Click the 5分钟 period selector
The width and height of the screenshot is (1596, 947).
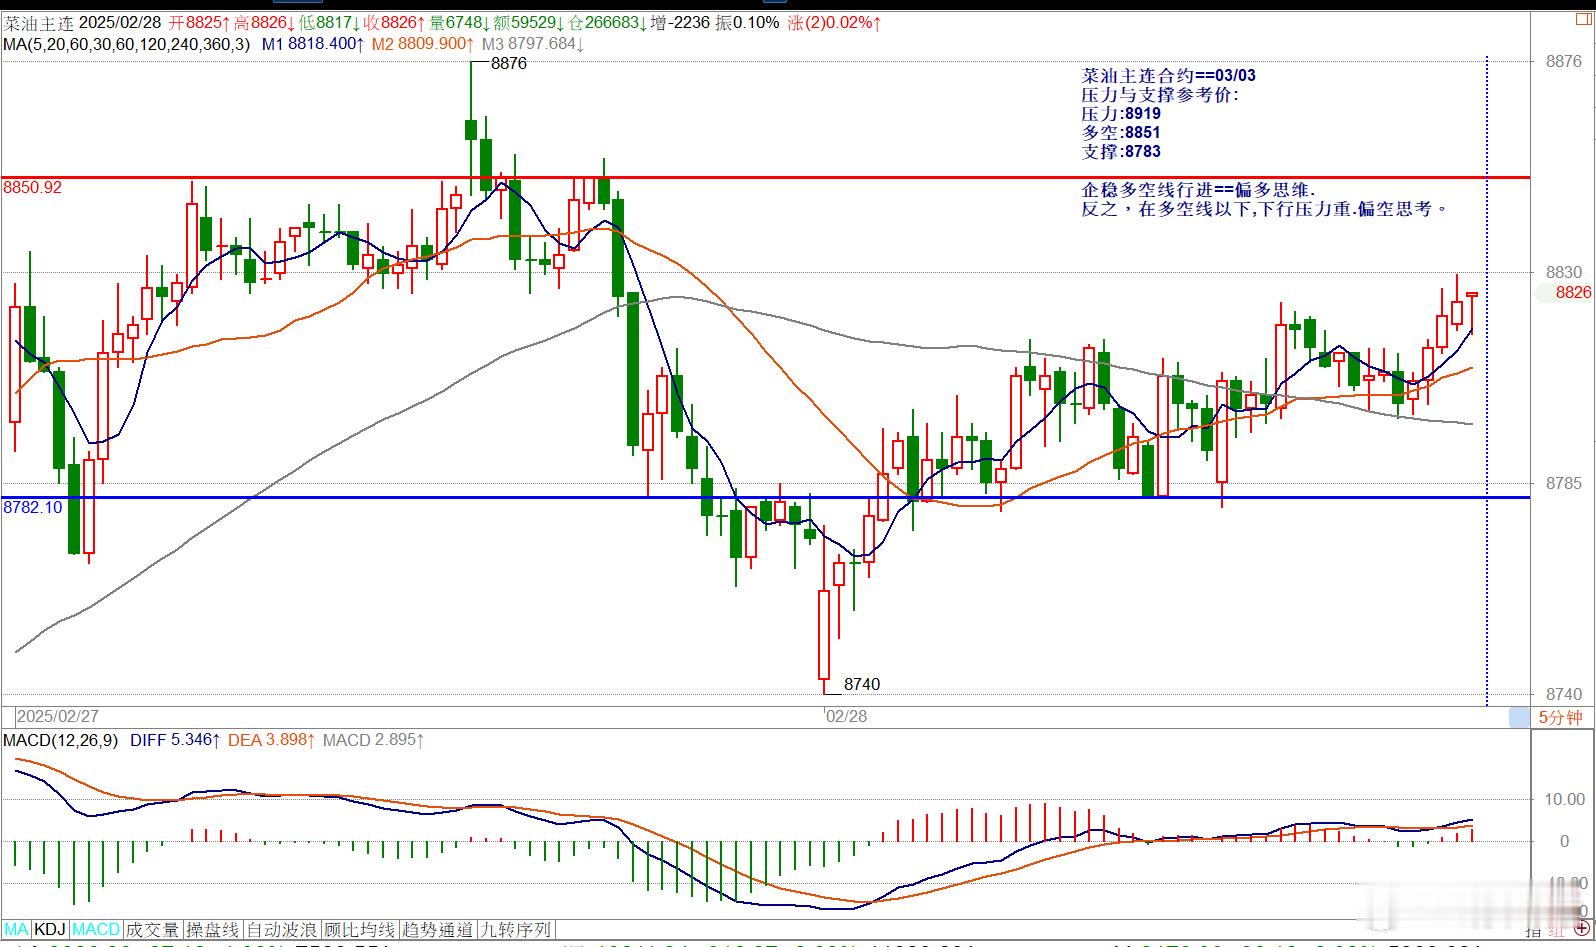(x=1560, y=717)
